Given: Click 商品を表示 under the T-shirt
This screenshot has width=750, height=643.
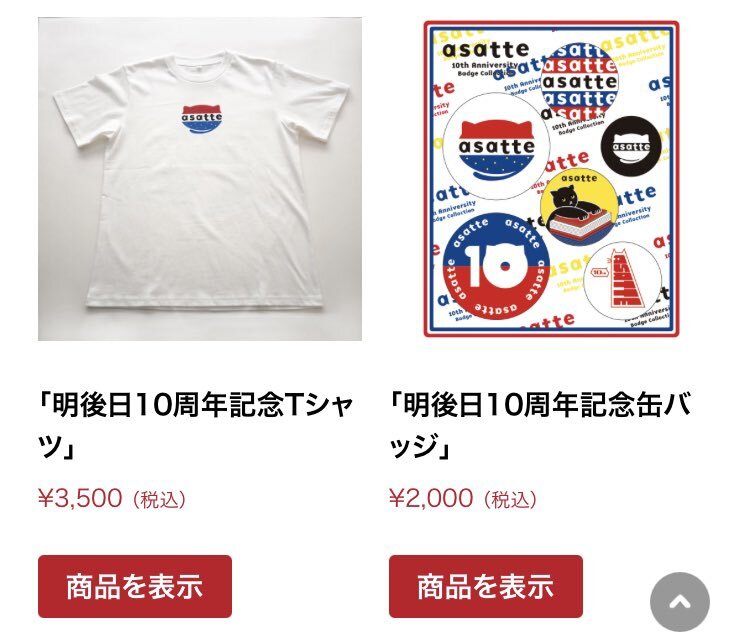Looking at the screenshot, I should point(135,586).
